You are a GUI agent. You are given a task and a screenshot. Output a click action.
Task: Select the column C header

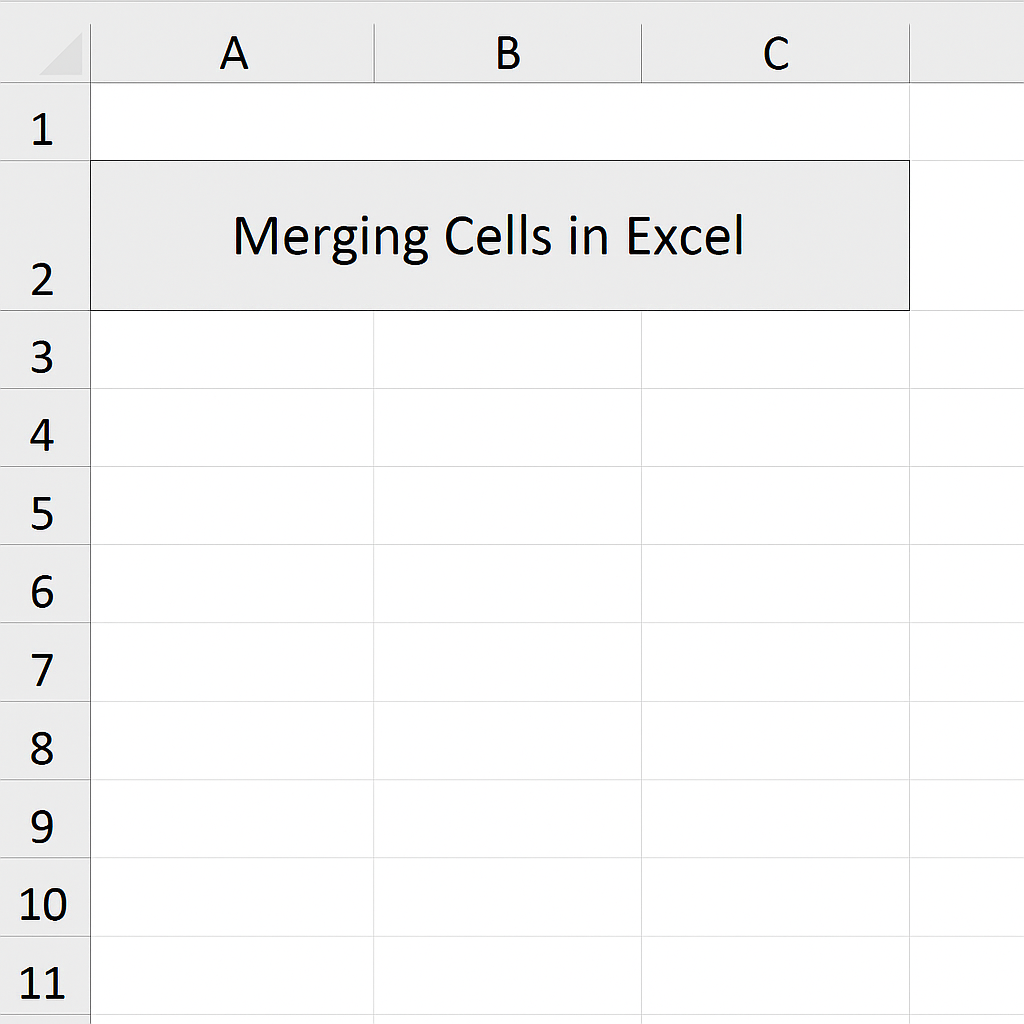click(776, 54)
